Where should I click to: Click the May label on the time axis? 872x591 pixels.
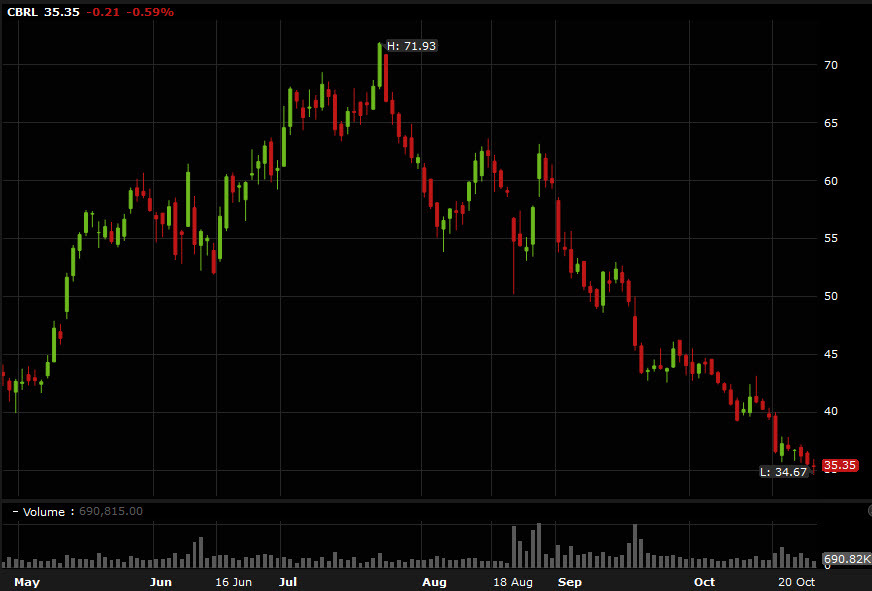pos(27,582)
